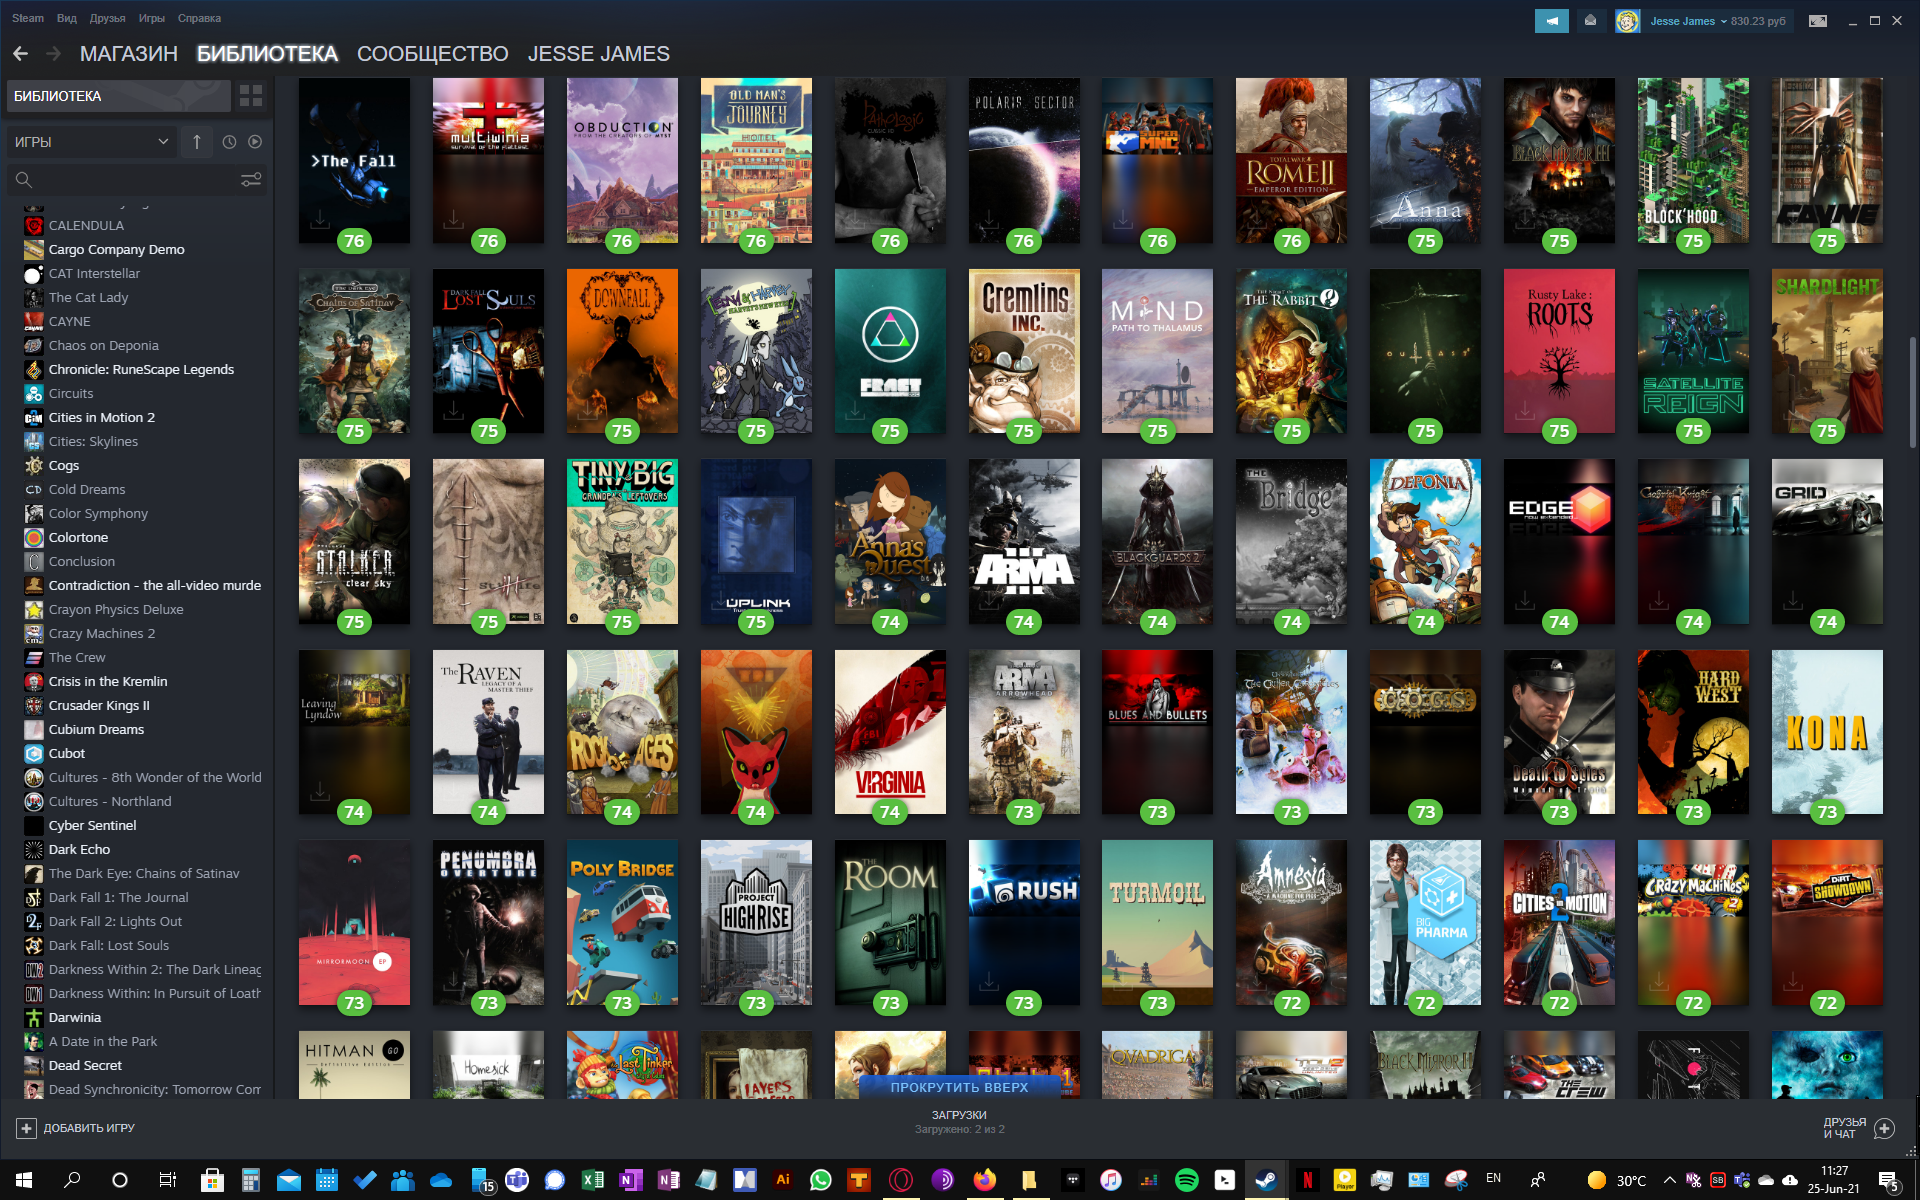Viewport: 1920px width, 1200px height.
Task: Open the Poly Bridge cover
Action: pyautogui.click(x=622, y=923)
